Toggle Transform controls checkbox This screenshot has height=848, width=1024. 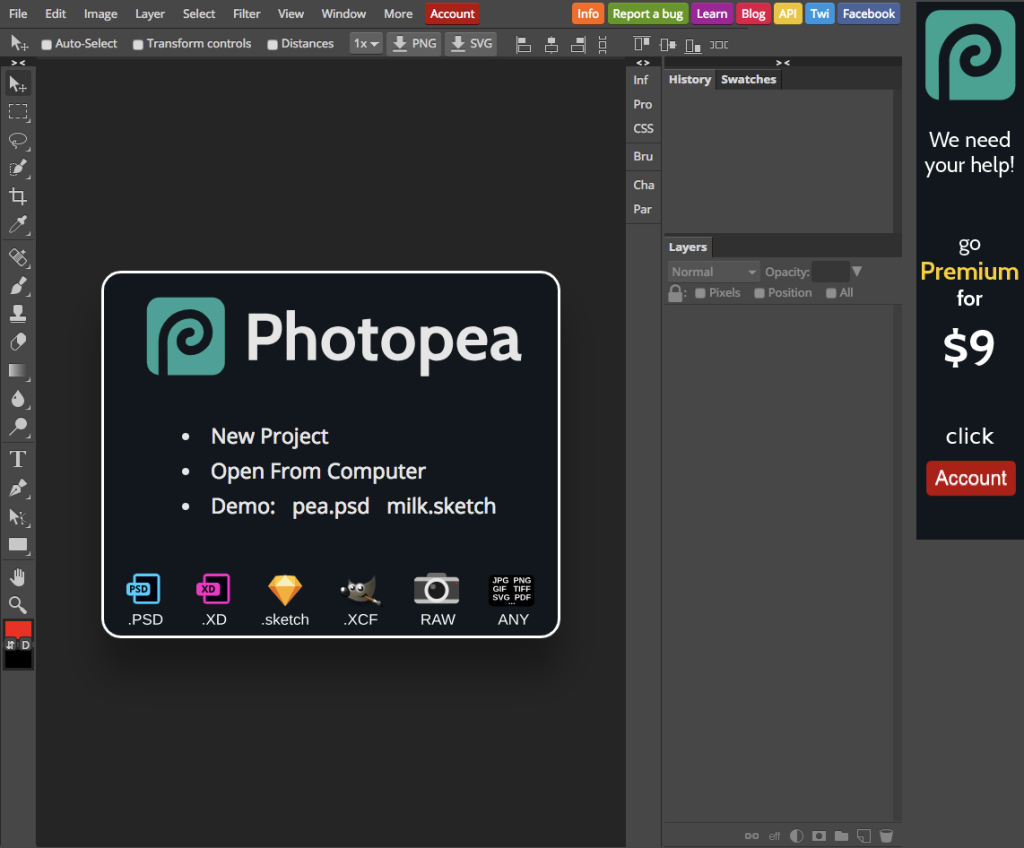[x=138, y=44]
